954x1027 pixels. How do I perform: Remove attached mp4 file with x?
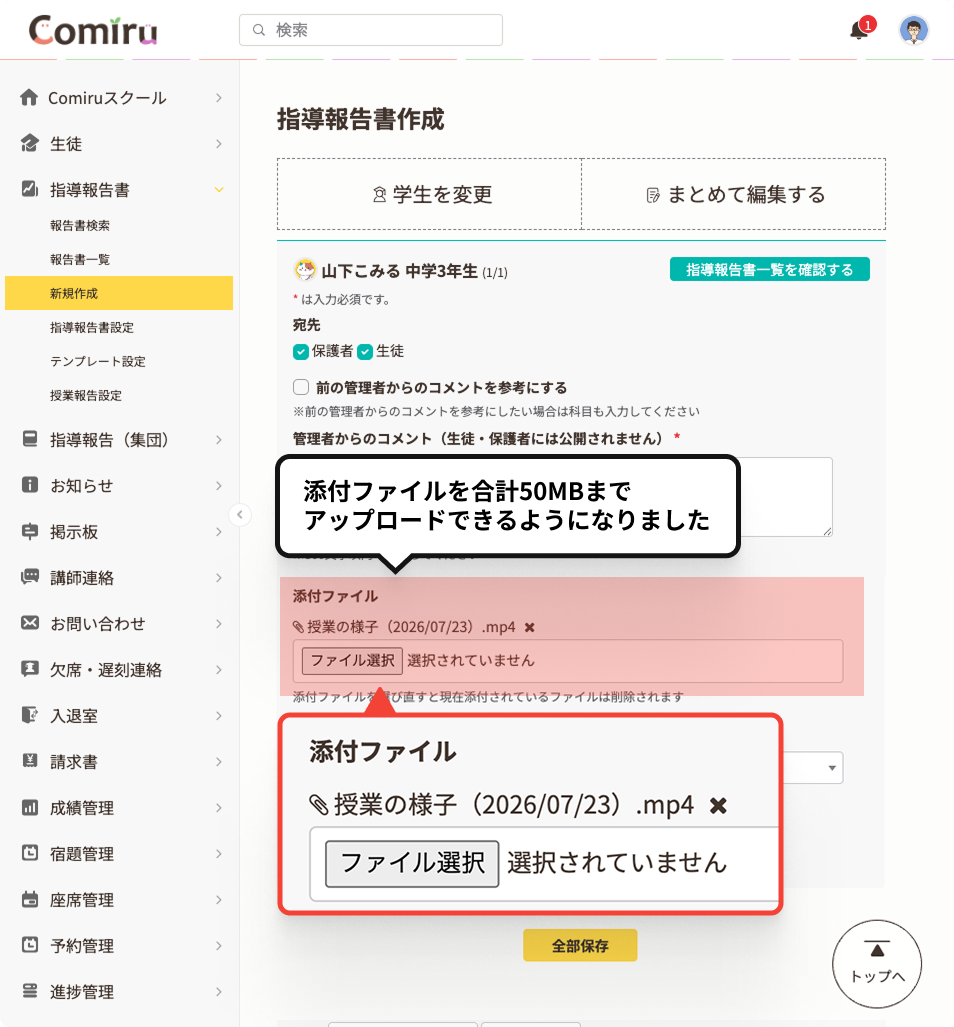point(529,627)
